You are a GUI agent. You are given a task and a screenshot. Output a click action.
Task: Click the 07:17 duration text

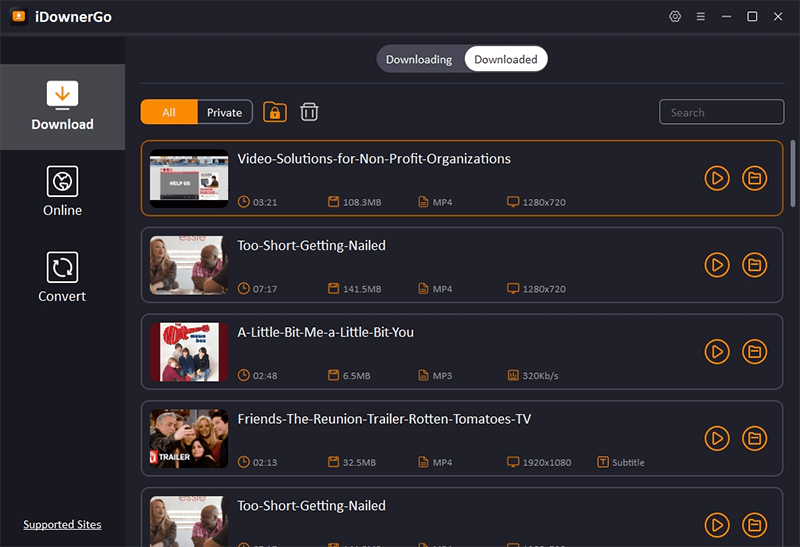pyautogui.click(x=265, y=289)
